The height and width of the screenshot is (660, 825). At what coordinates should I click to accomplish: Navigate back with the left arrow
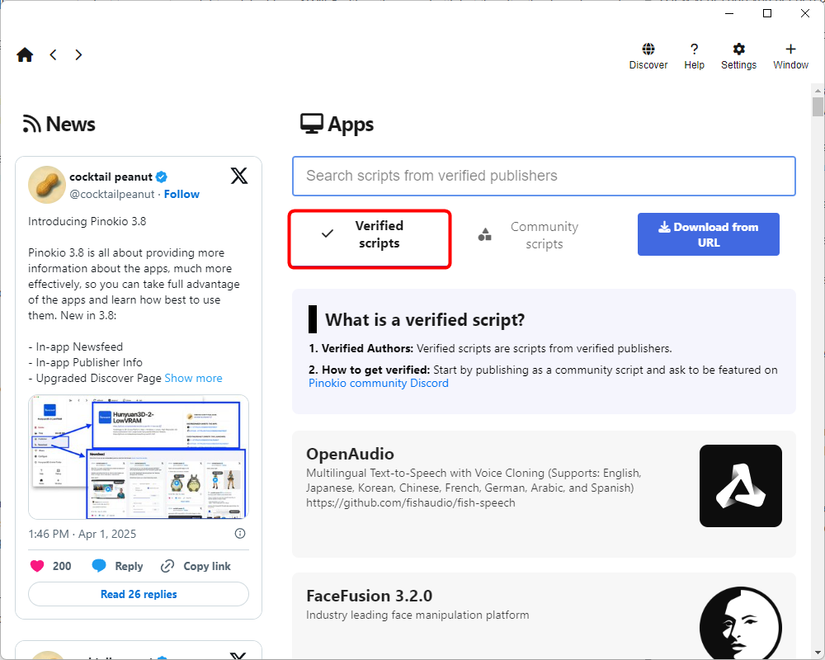53,55
